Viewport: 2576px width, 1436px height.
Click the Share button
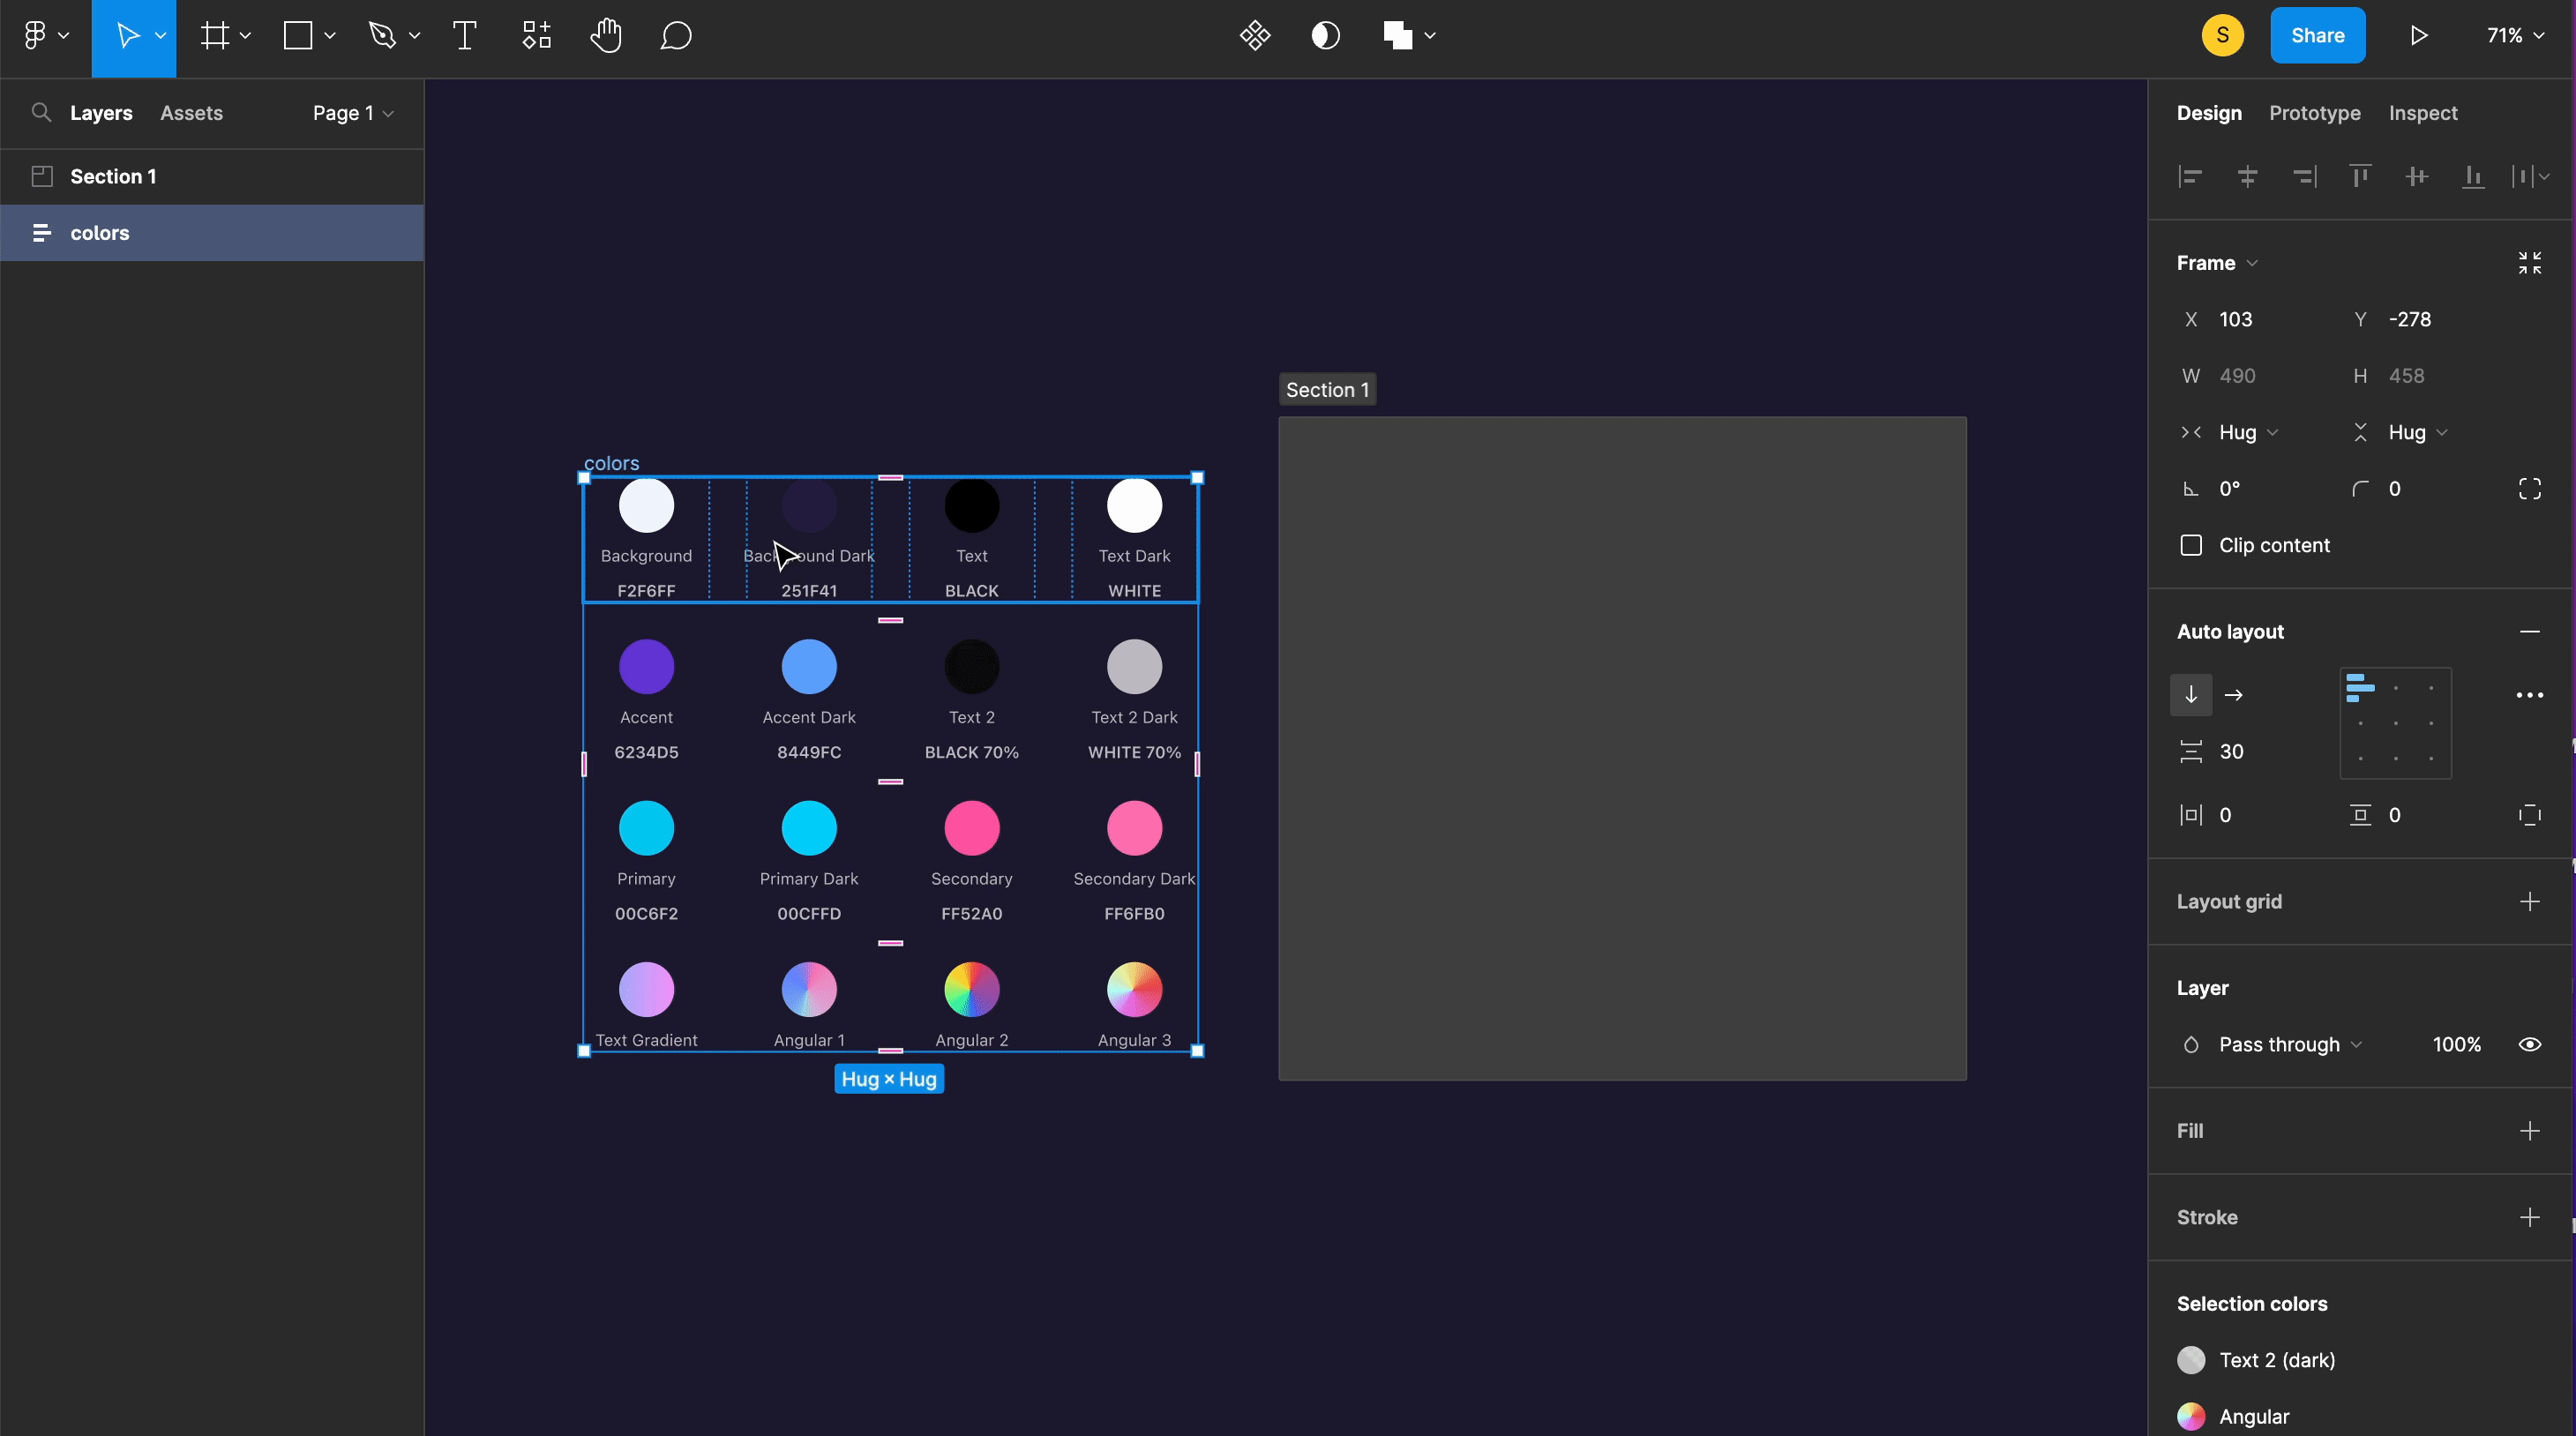coord(2317,34)
